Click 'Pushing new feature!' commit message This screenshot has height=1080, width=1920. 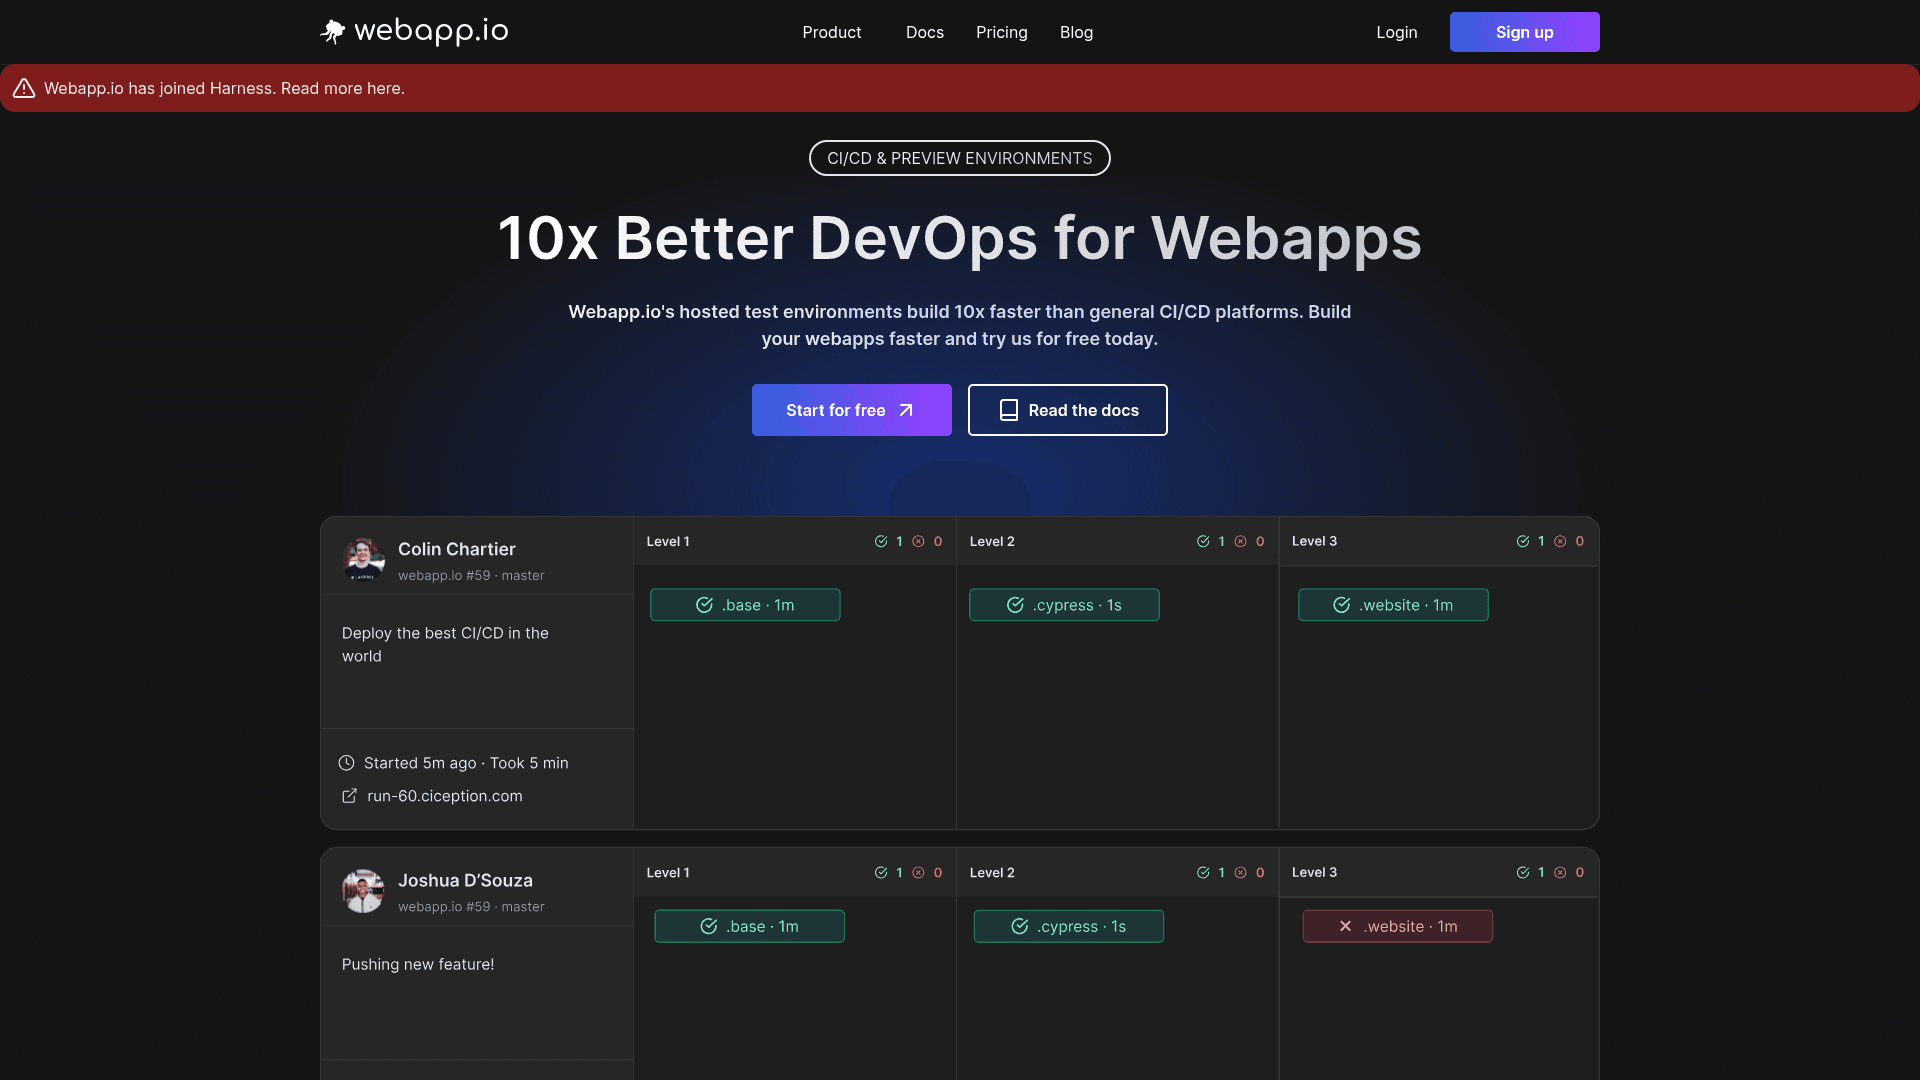point(418,964)
